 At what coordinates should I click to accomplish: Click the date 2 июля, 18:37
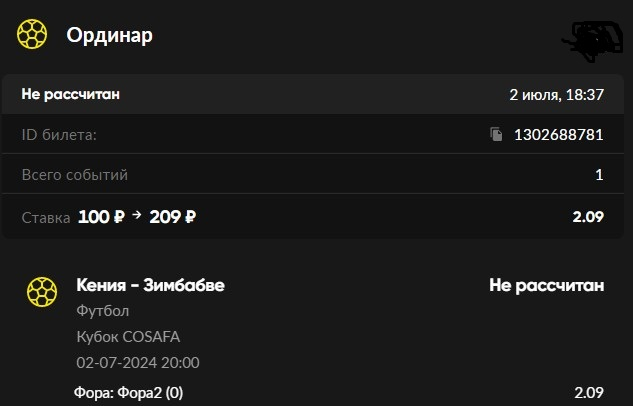556,94
